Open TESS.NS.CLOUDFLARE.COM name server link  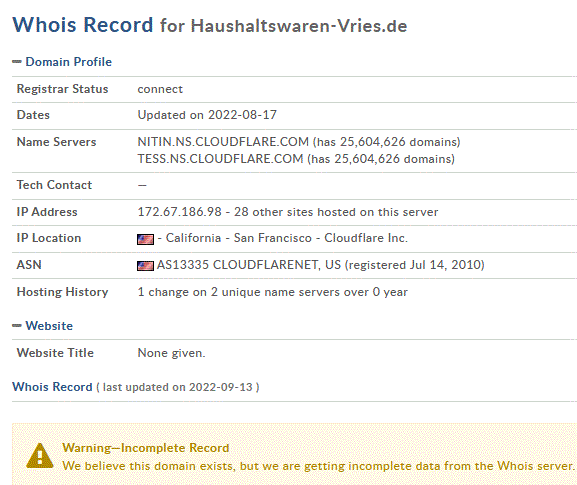pos(220,159)
